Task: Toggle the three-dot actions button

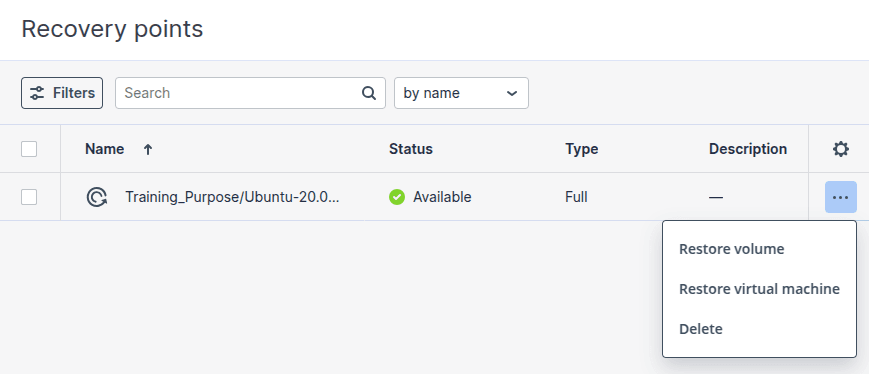Action: click(841, 197)
